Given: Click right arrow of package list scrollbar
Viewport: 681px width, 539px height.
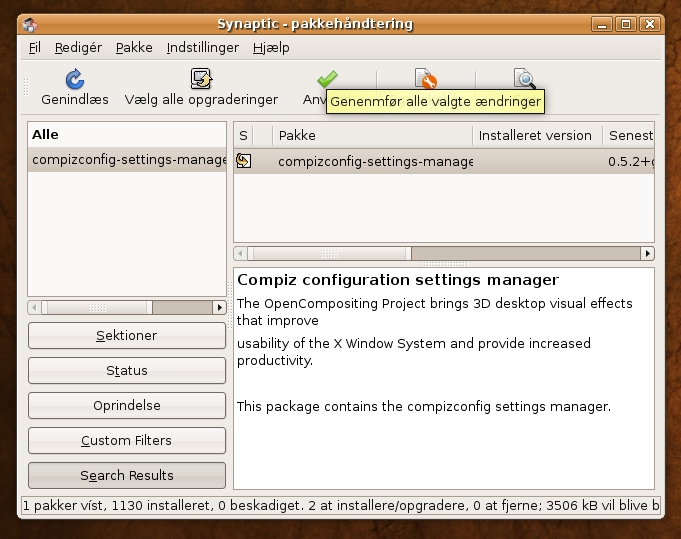Looking at the screenshot, I should 648,253.
